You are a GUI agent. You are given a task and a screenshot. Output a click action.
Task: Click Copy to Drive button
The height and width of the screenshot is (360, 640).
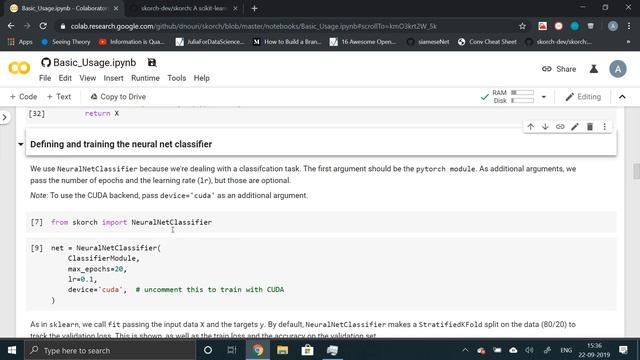(118, 97)
